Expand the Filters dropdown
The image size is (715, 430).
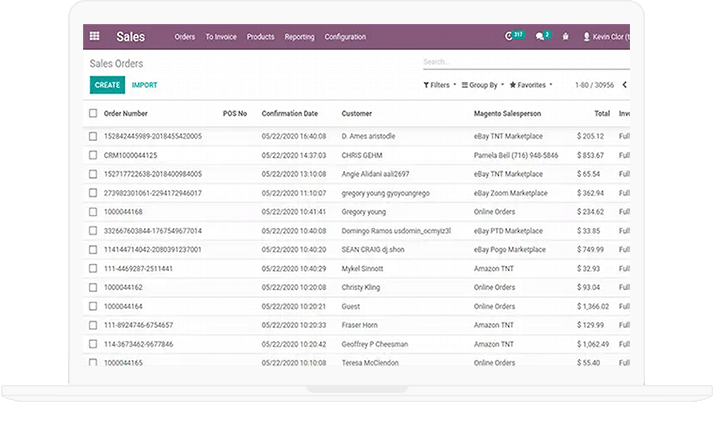[440, 86]
